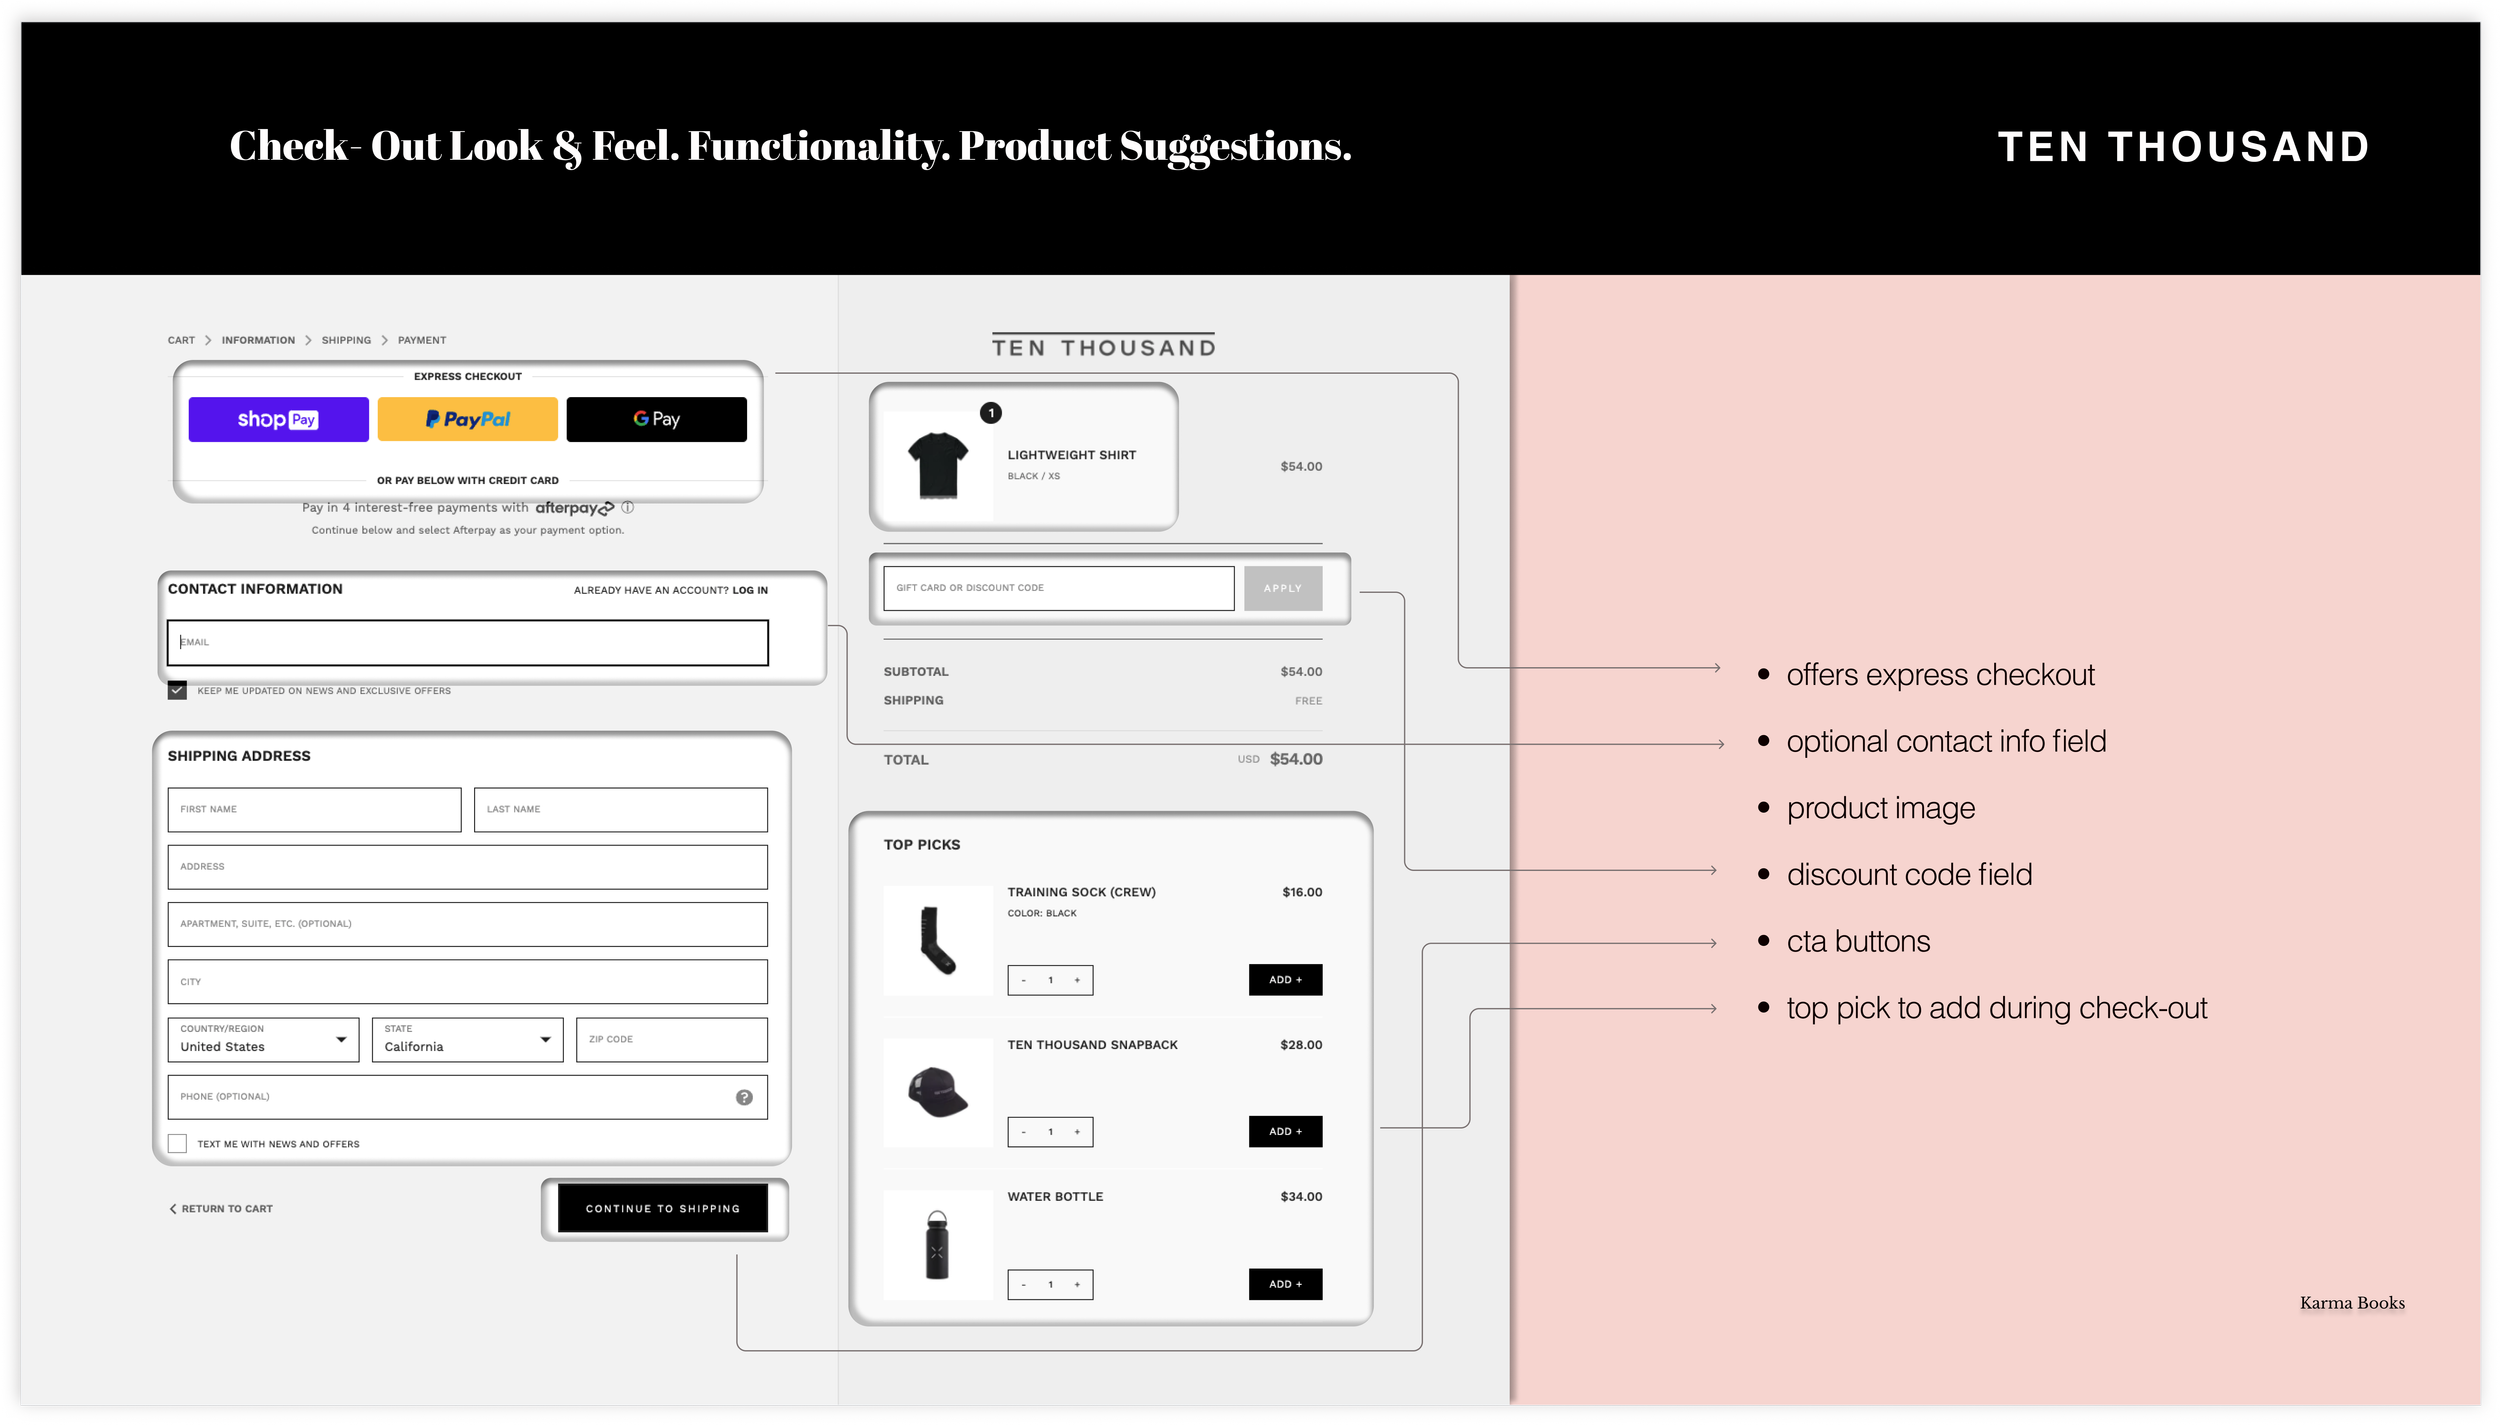Click the 'TRAINING SOCK (CREW)' title
The image size is (2500, 1426).
point(1081,892)
